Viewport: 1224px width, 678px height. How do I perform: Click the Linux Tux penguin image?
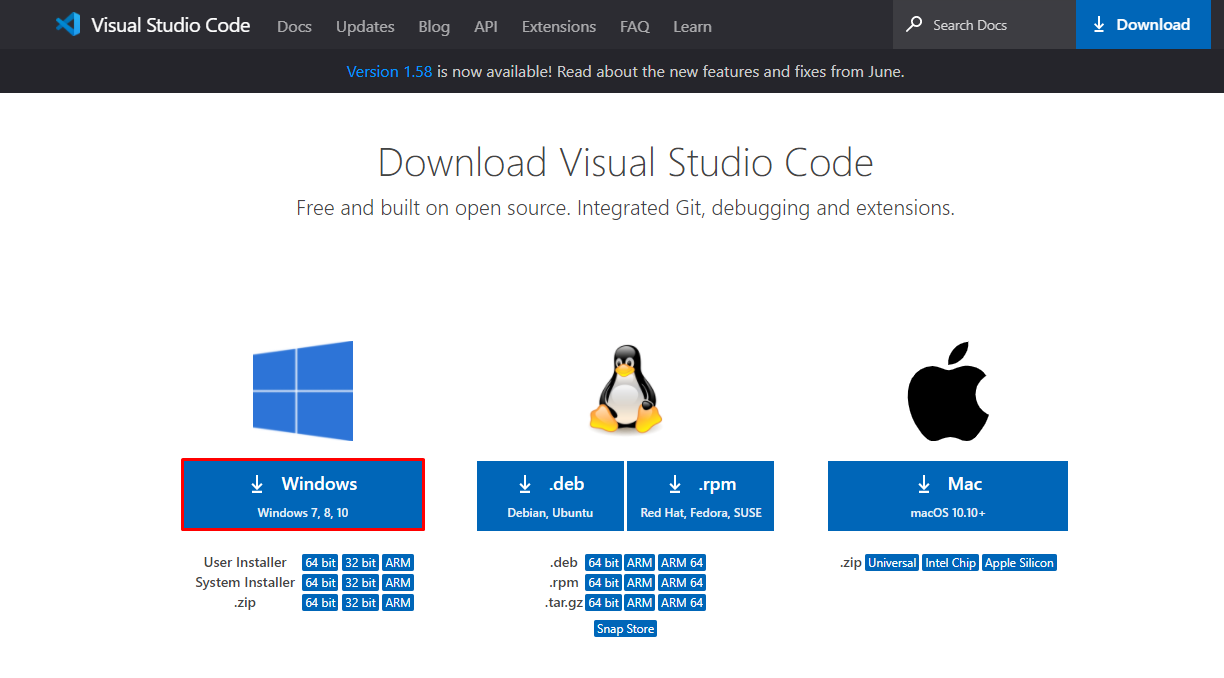point(625,389)
